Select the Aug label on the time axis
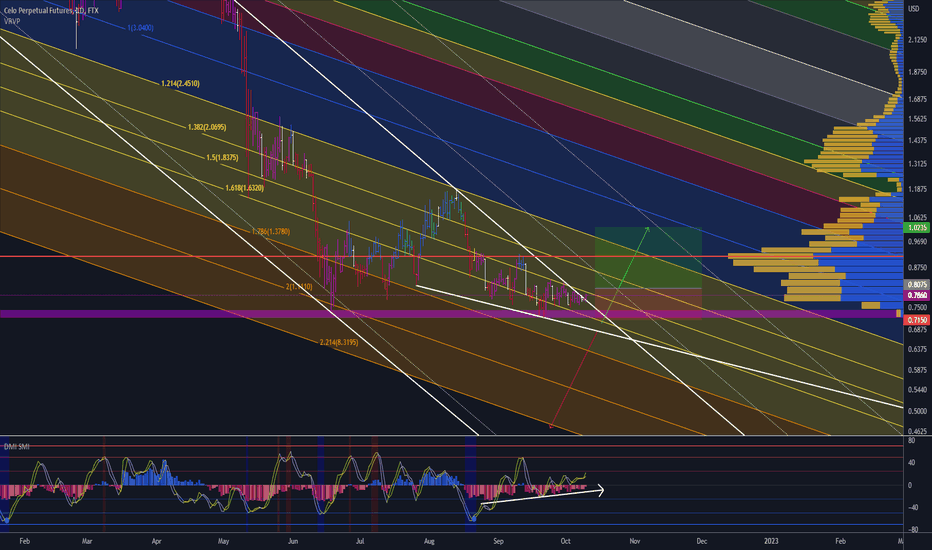Image resolution: width=932 pixels, height=550 pixels. click(430, 541)
